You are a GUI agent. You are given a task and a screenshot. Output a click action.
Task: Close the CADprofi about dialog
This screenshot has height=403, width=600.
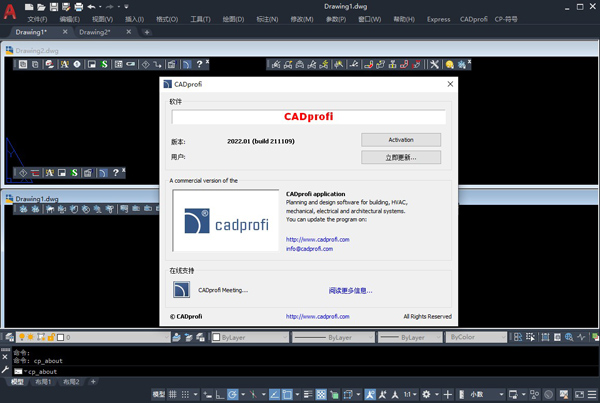450,84
